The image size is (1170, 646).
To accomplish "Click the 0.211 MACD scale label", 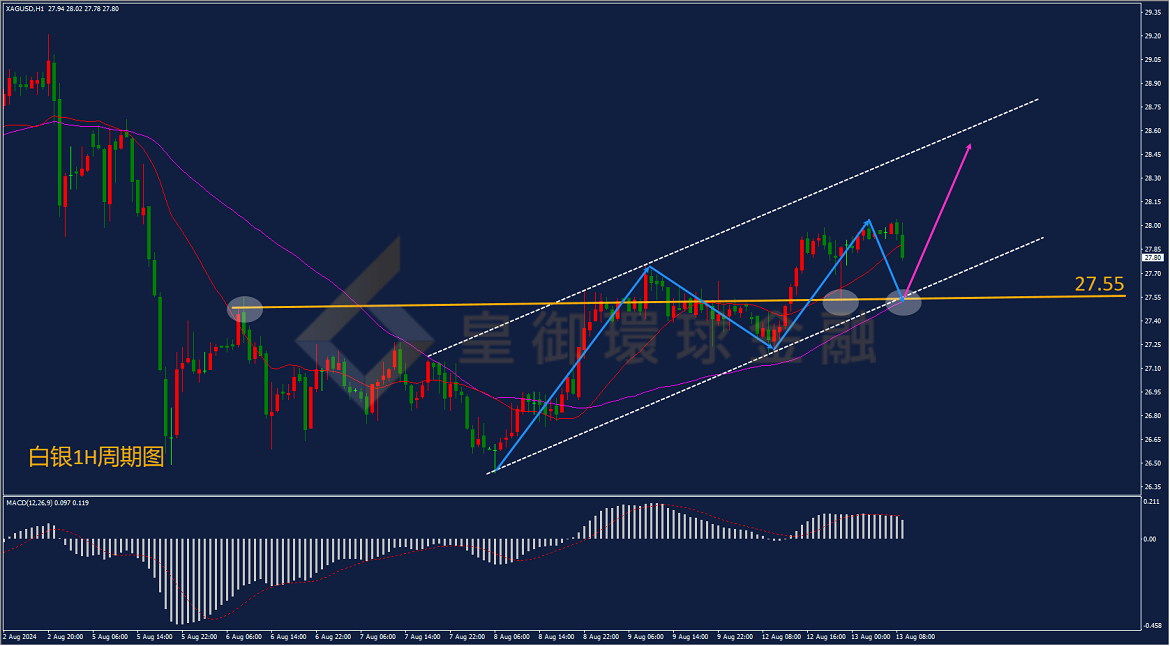I will [x=1153, y=503].
